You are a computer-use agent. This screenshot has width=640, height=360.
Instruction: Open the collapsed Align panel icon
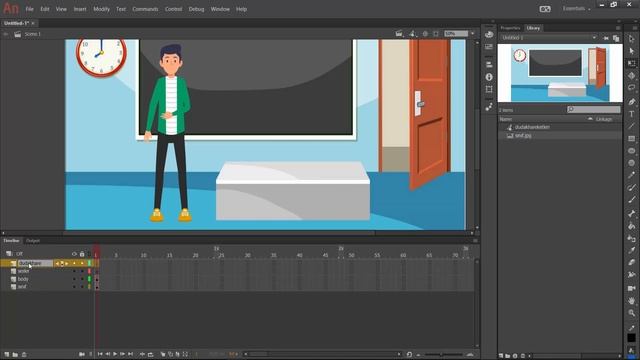pyautogui.click(x=489, y=64)
